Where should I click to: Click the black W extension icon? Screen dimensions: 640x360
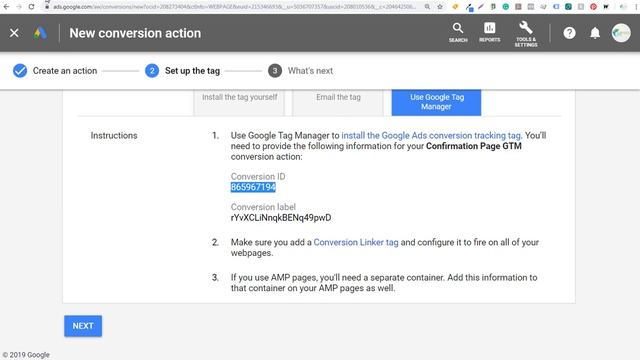(606, 7)
